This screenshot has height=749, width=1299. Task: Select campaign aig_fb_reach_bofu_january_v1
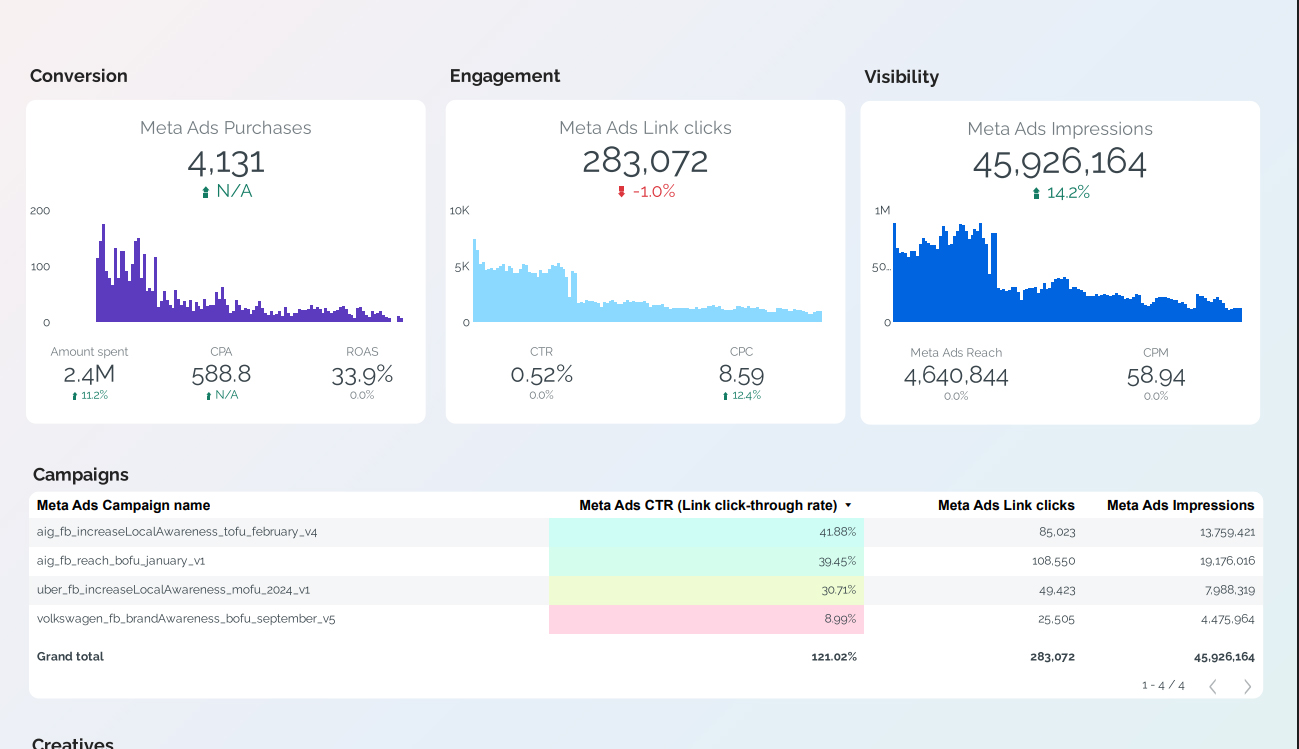pos(121,561)
